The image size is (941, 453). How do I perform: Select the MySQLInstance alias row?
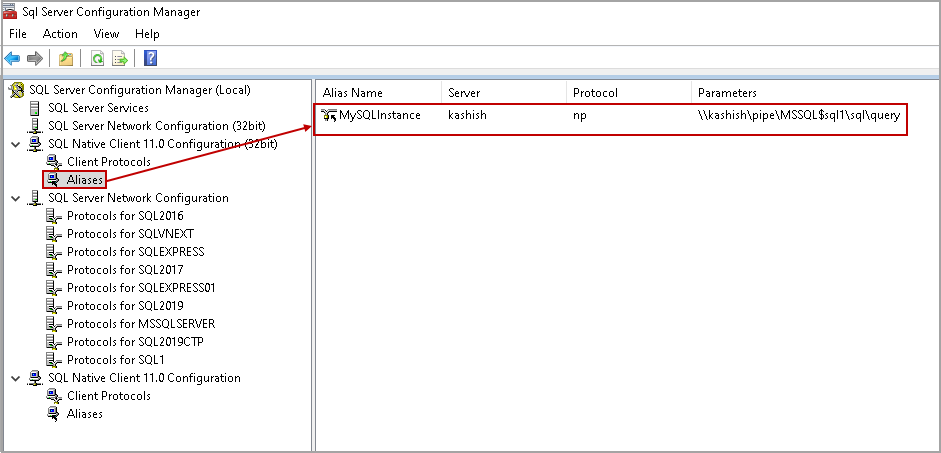pos(610,115)
